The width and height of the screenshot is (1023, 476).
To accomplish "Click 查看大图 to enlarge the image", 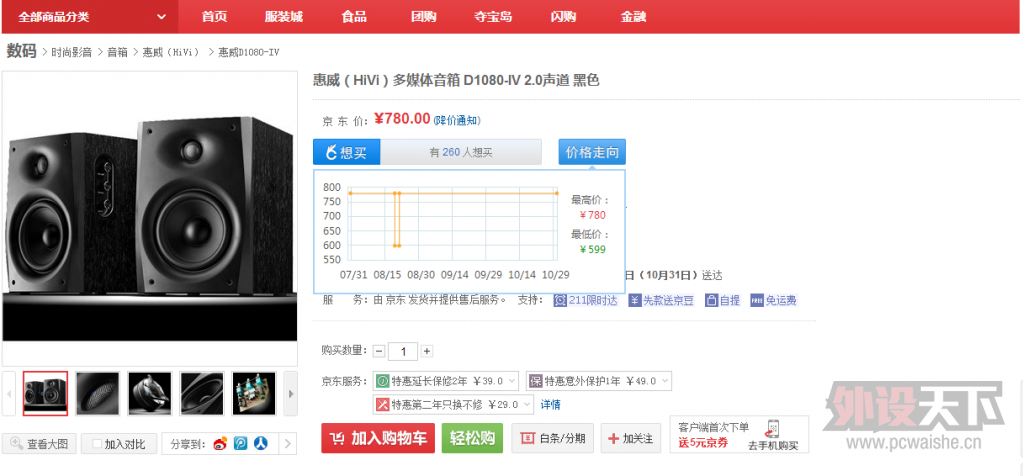I will [39, 444].
